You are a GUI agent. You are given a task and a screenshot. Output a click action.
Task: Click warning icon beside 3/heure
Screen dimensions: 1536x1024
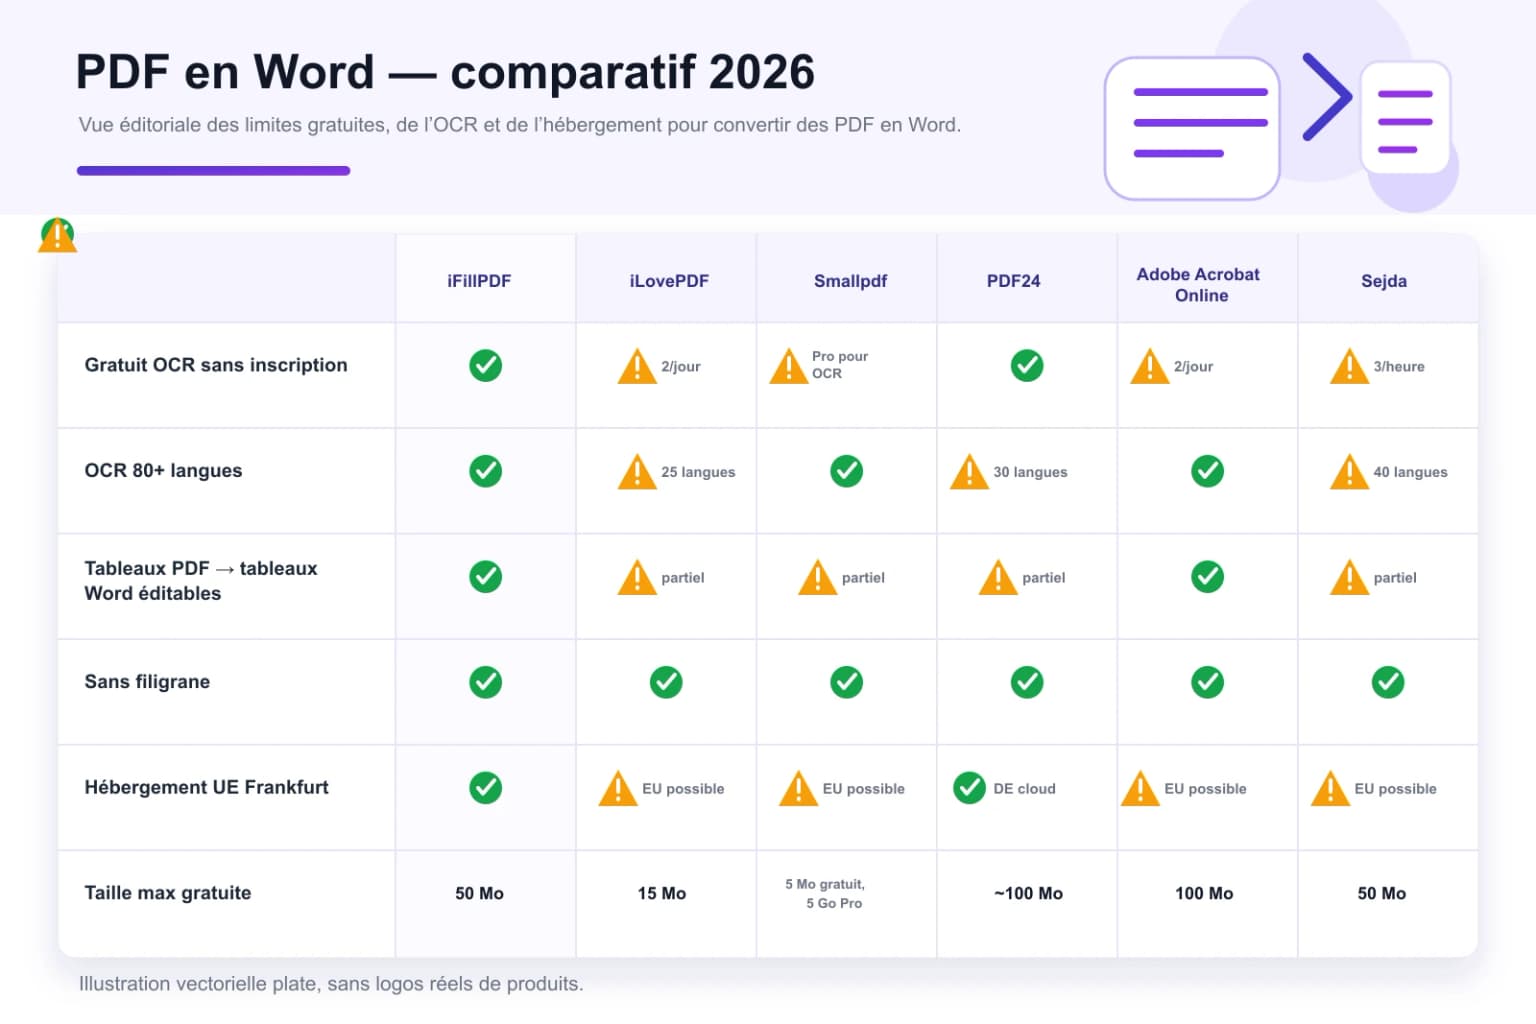(1350, 366)
